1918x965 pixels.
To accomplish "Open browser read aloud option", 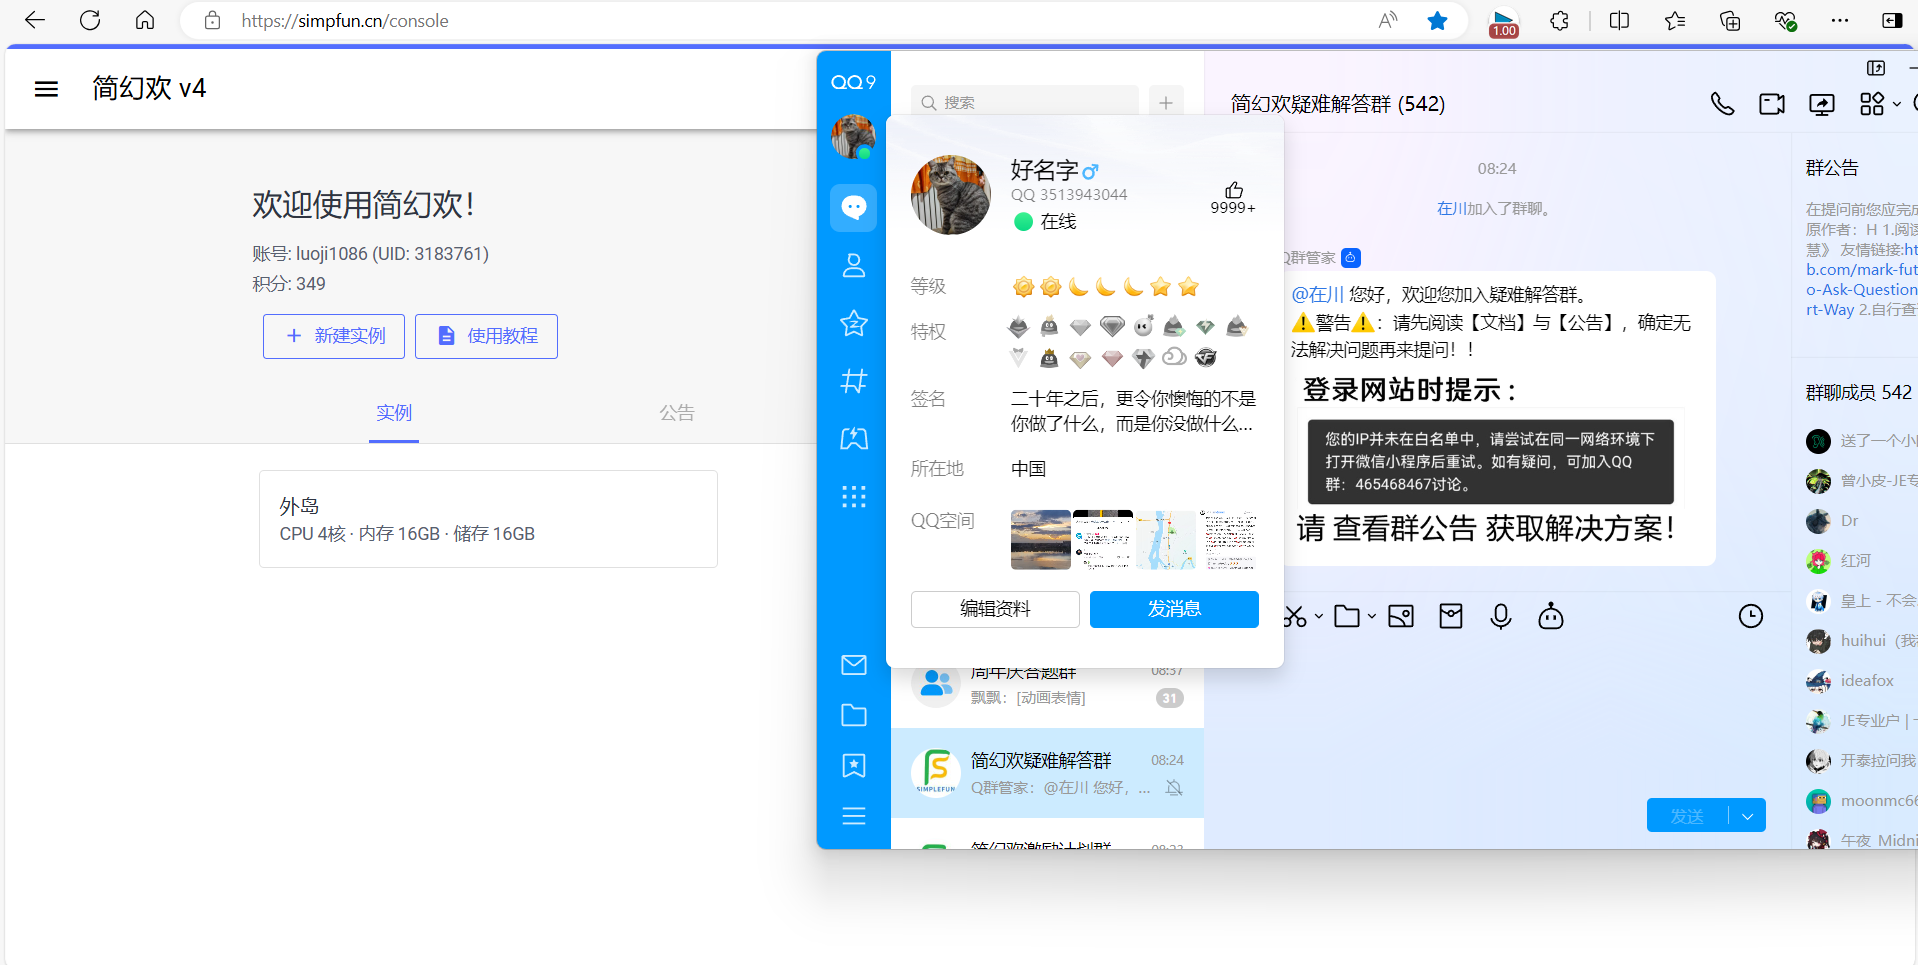I will [1388, 20].
